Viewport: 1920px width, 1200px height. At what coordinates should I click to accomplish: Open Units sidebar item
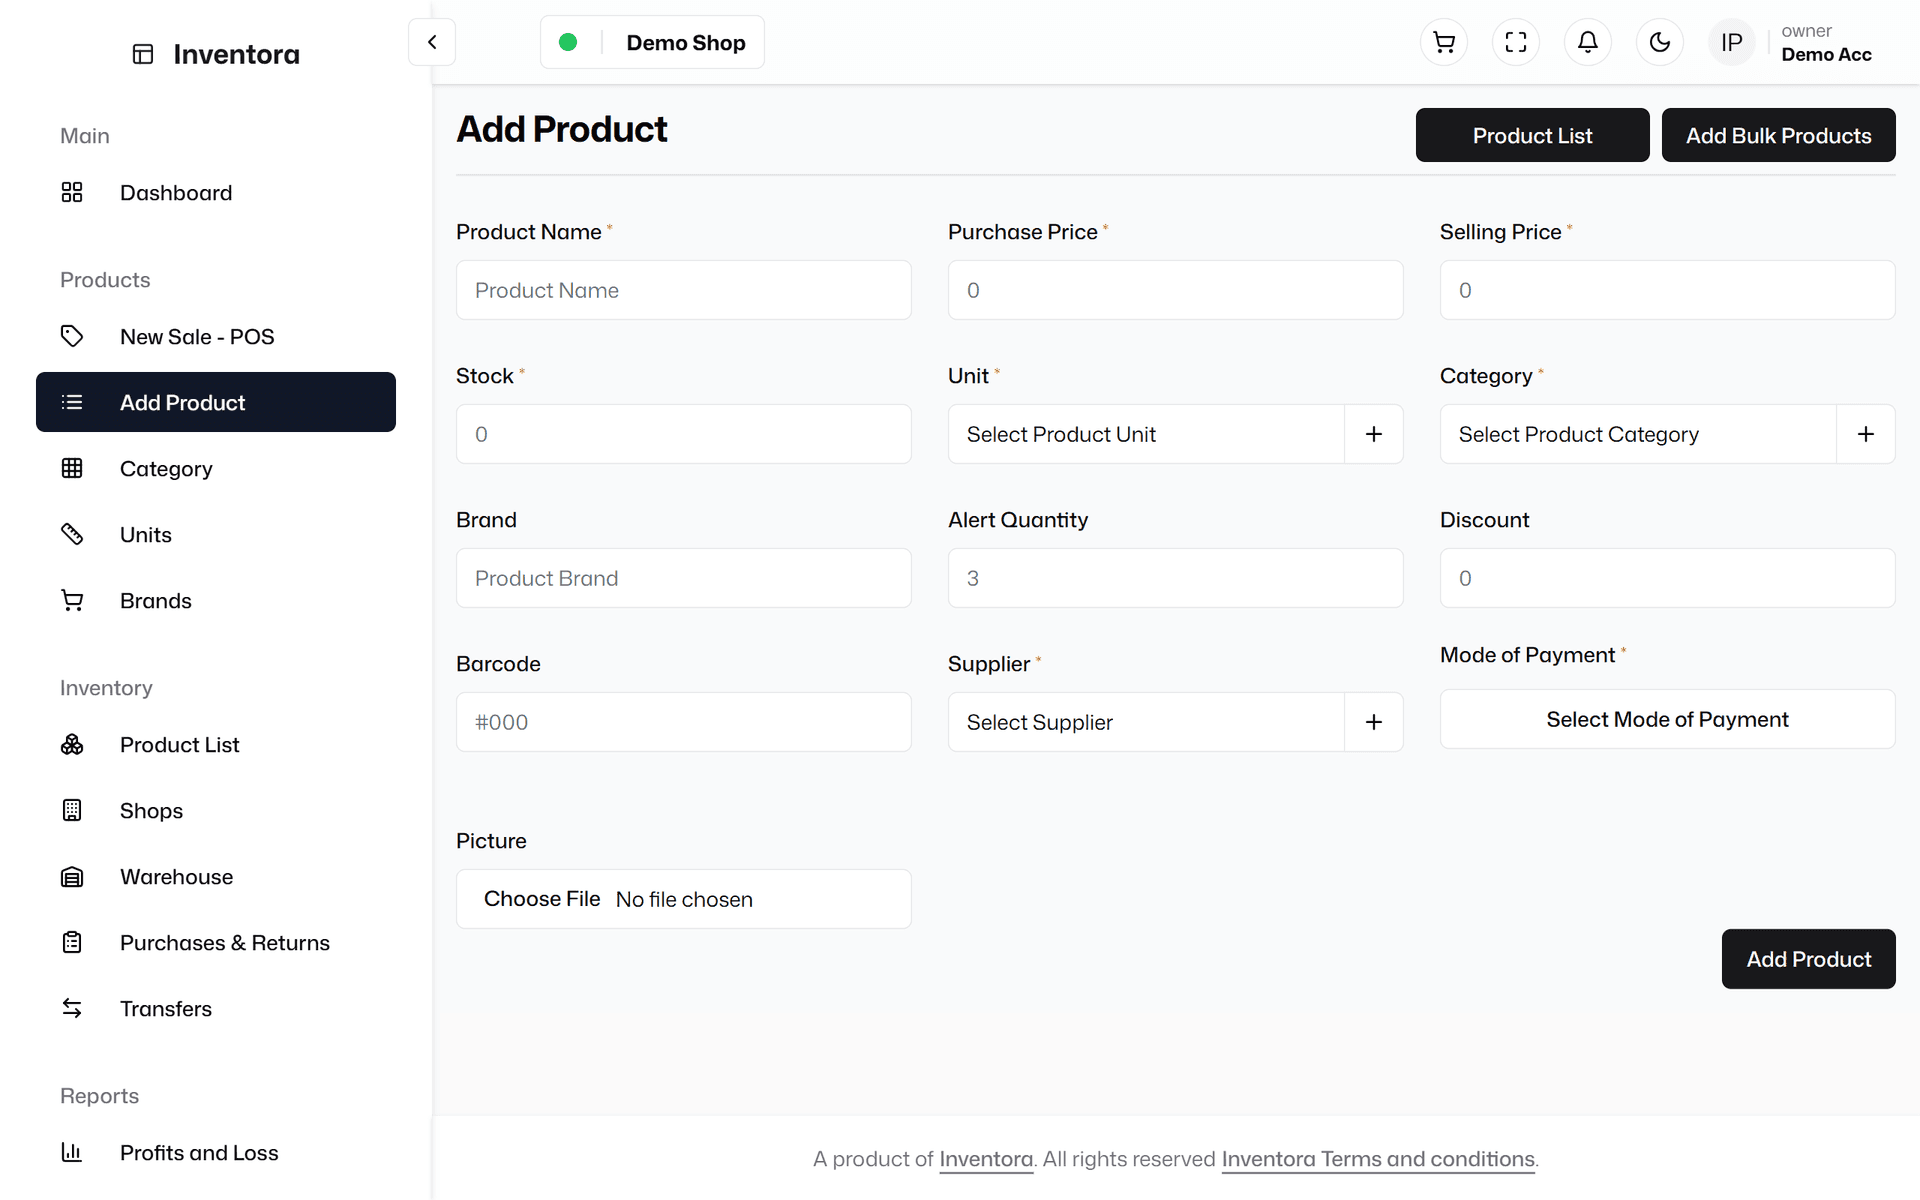click(216, 534)
